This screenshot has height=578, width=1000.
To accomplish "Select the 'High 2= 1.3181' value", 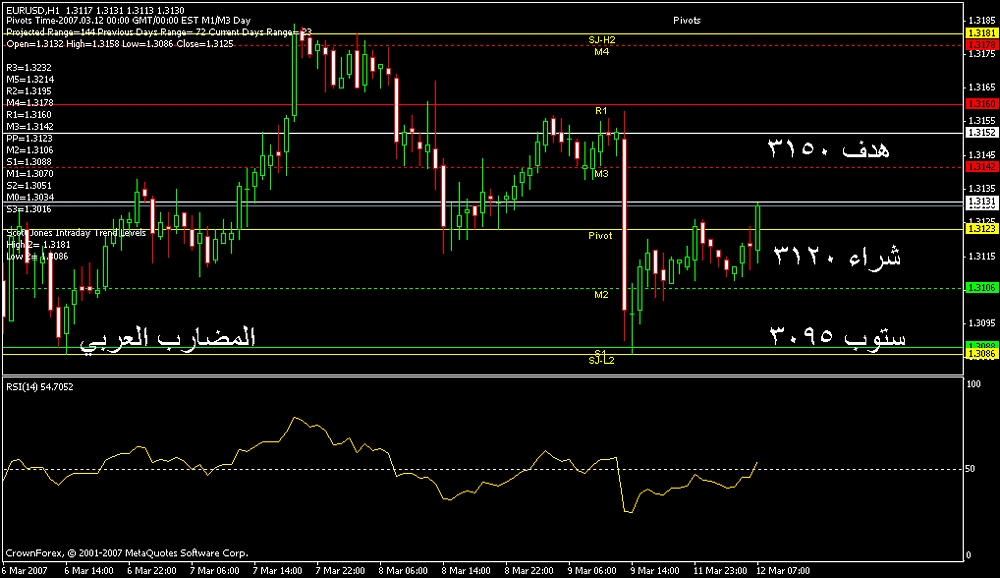I will [x=38, y=245].
